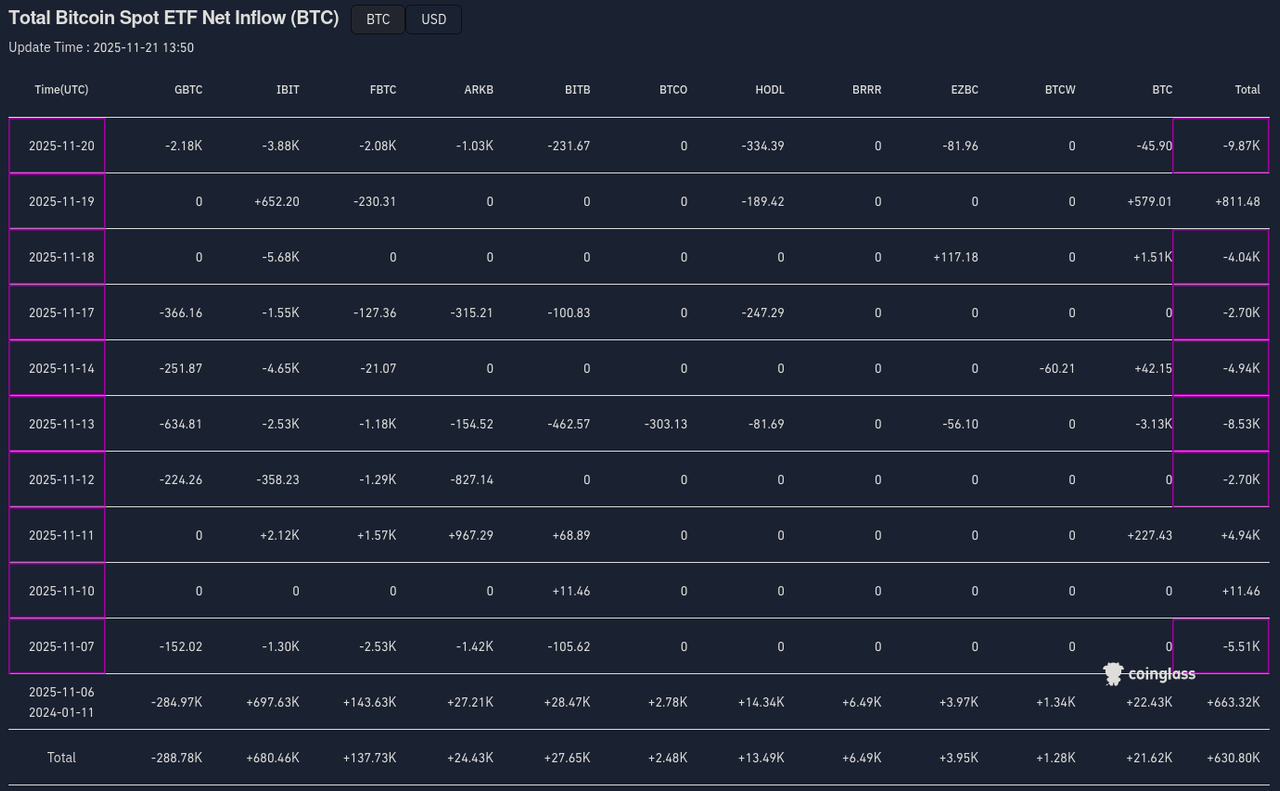Click the HODL column header

[x=770, y=90]
